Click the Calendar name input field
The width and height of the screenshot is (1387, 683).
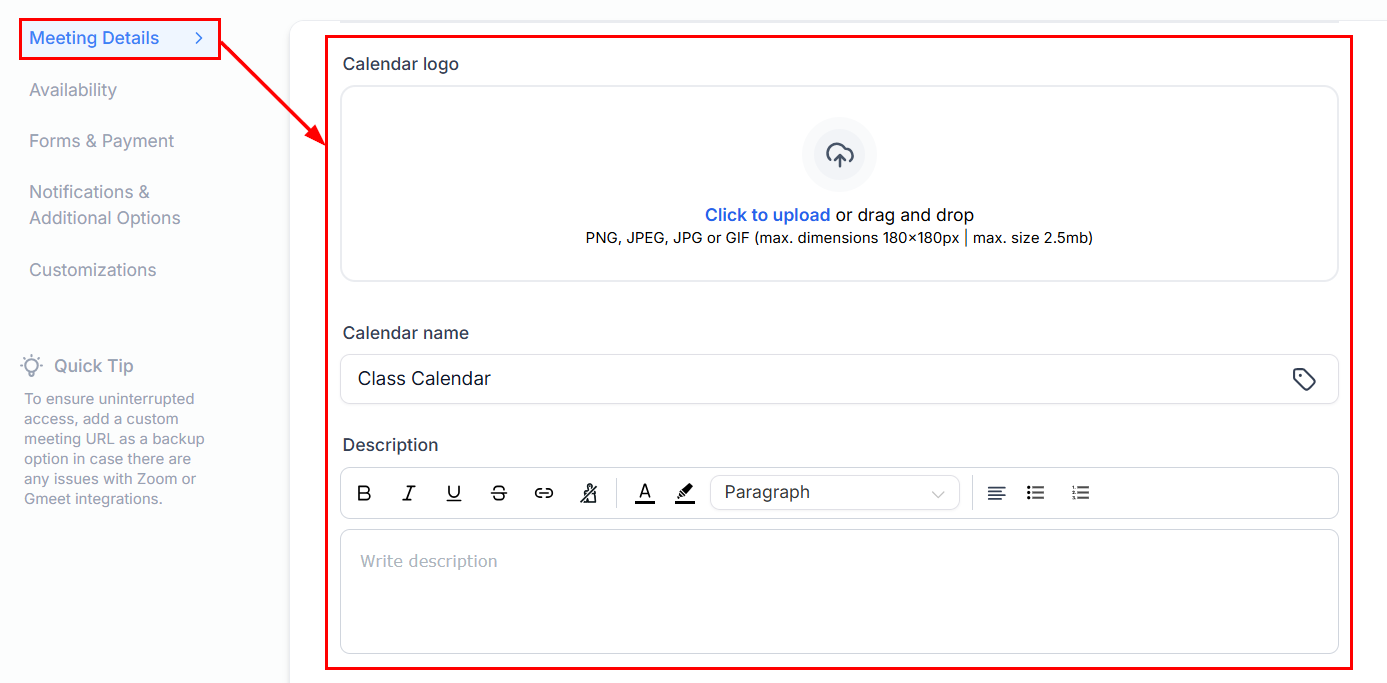click(x=839, y=379)
